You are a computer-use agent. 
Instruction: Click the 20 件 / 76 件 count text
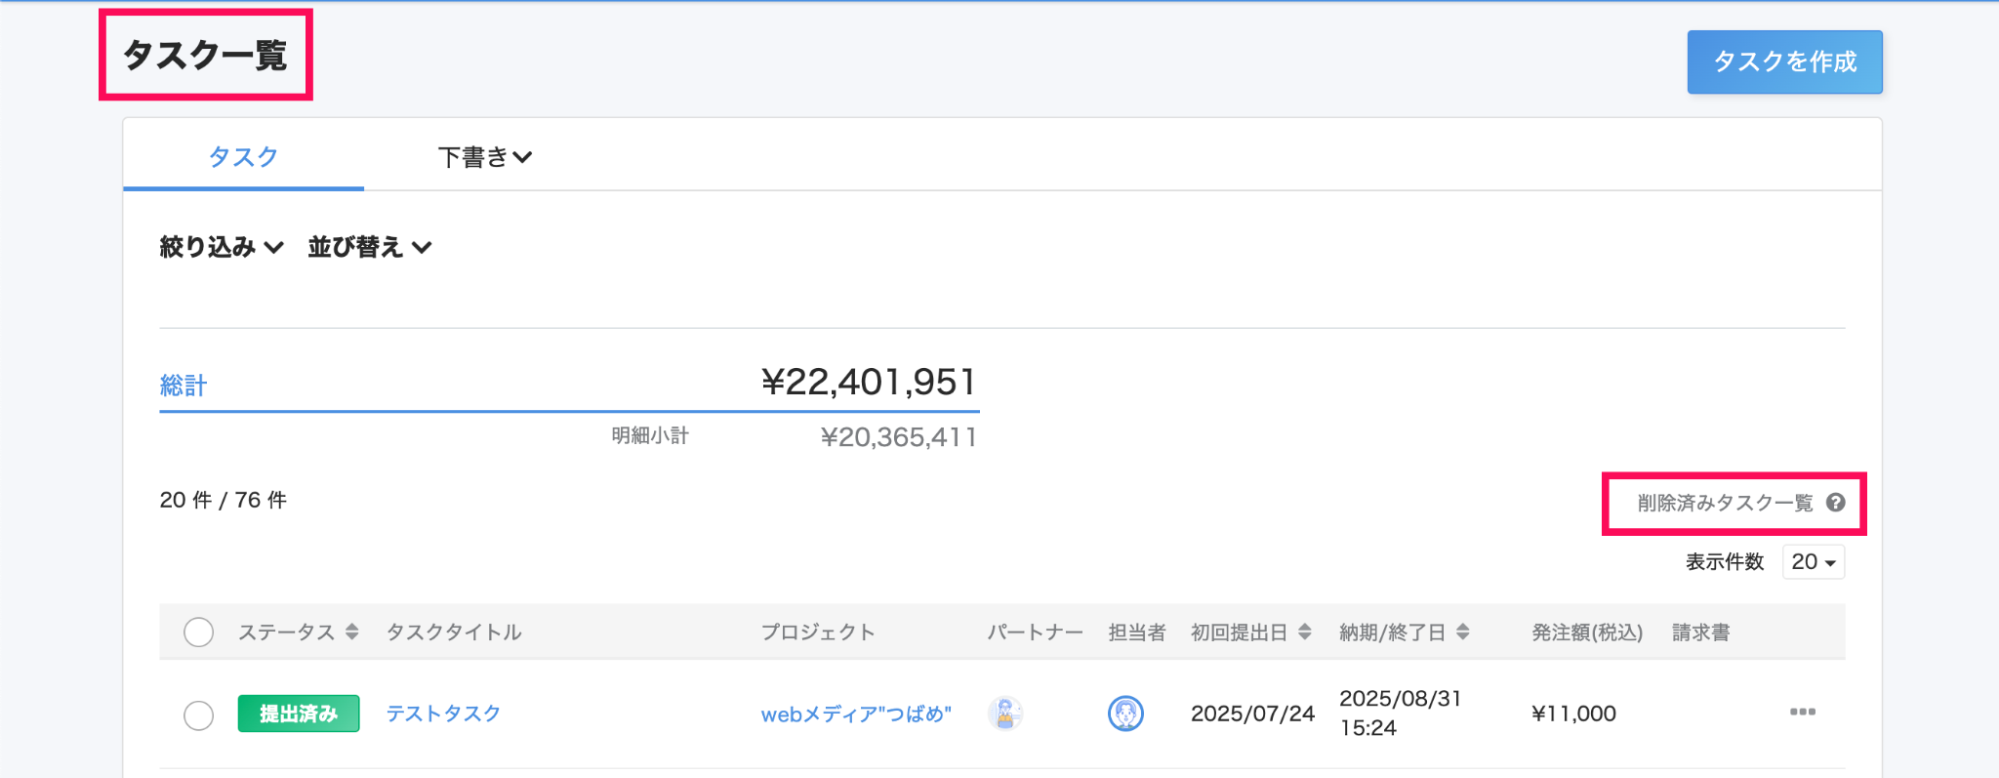click(223, 500)
